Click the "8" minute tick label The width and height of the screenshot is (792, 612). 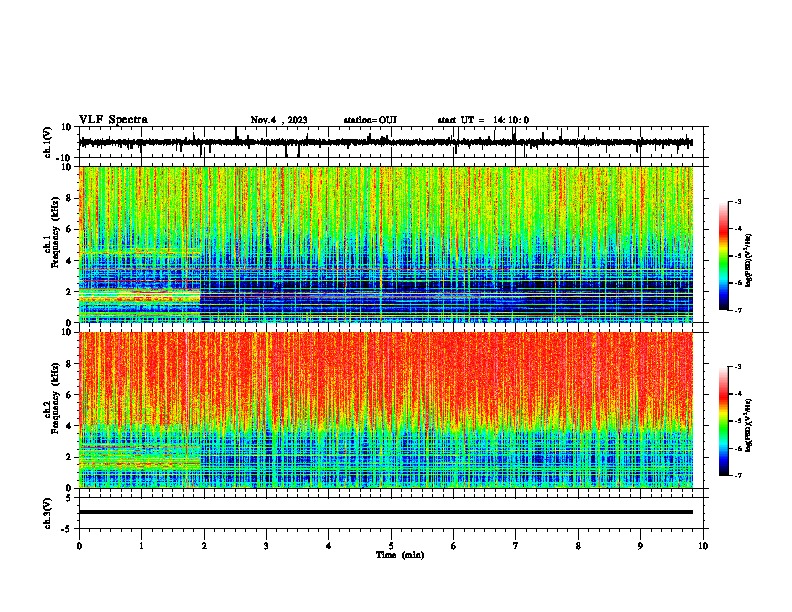[578, 546]
